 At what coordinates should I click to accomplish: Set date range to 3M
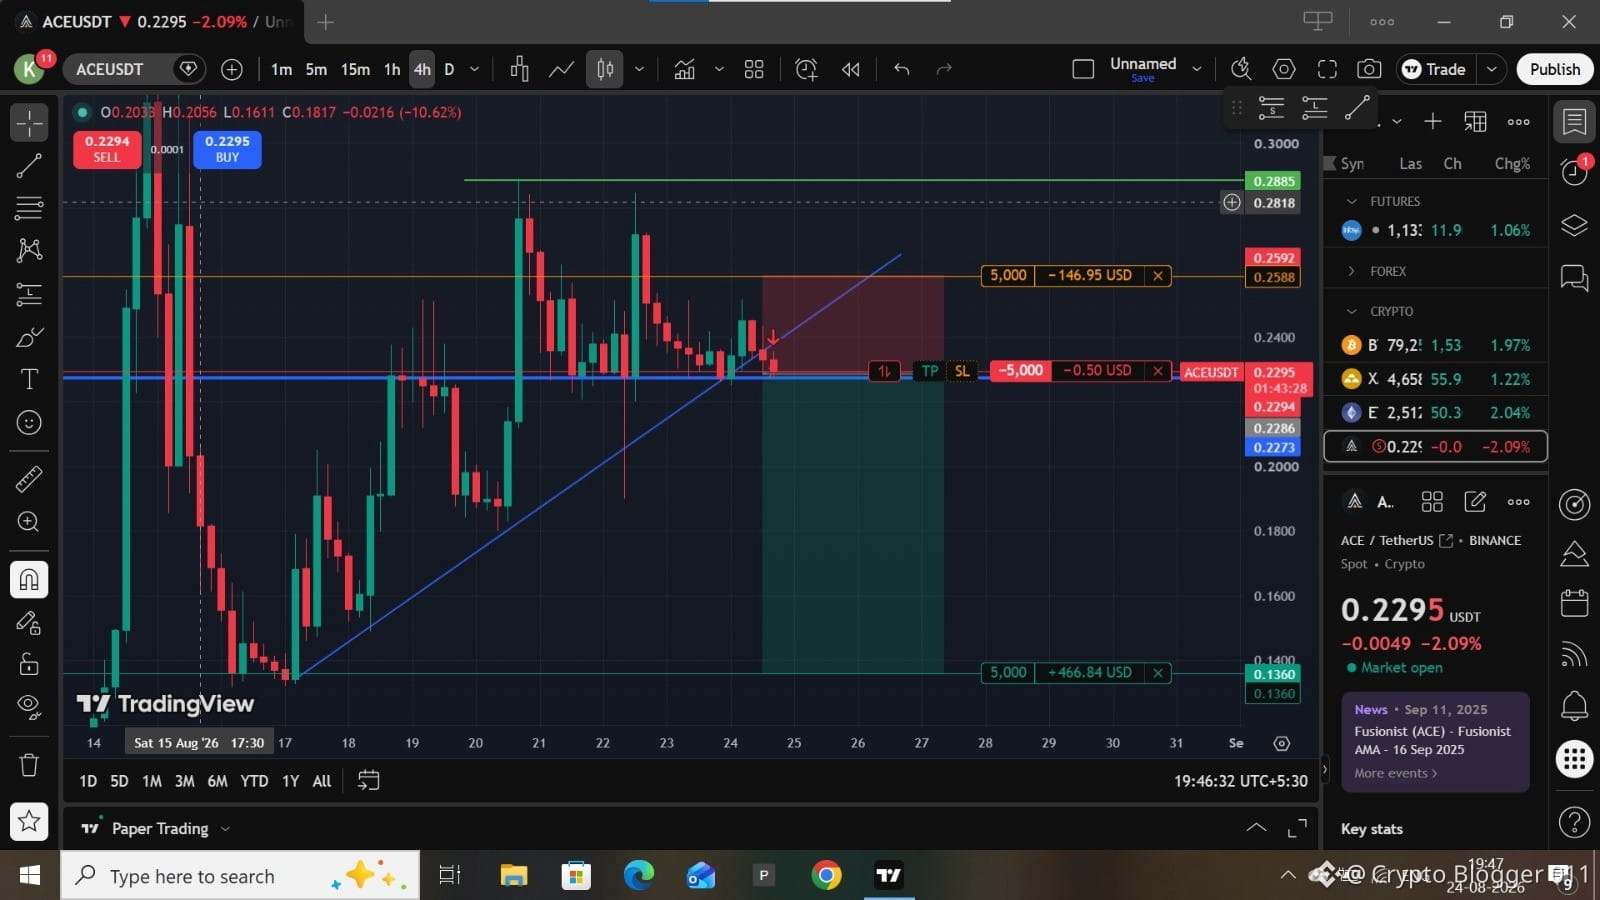tap(184, 781)
